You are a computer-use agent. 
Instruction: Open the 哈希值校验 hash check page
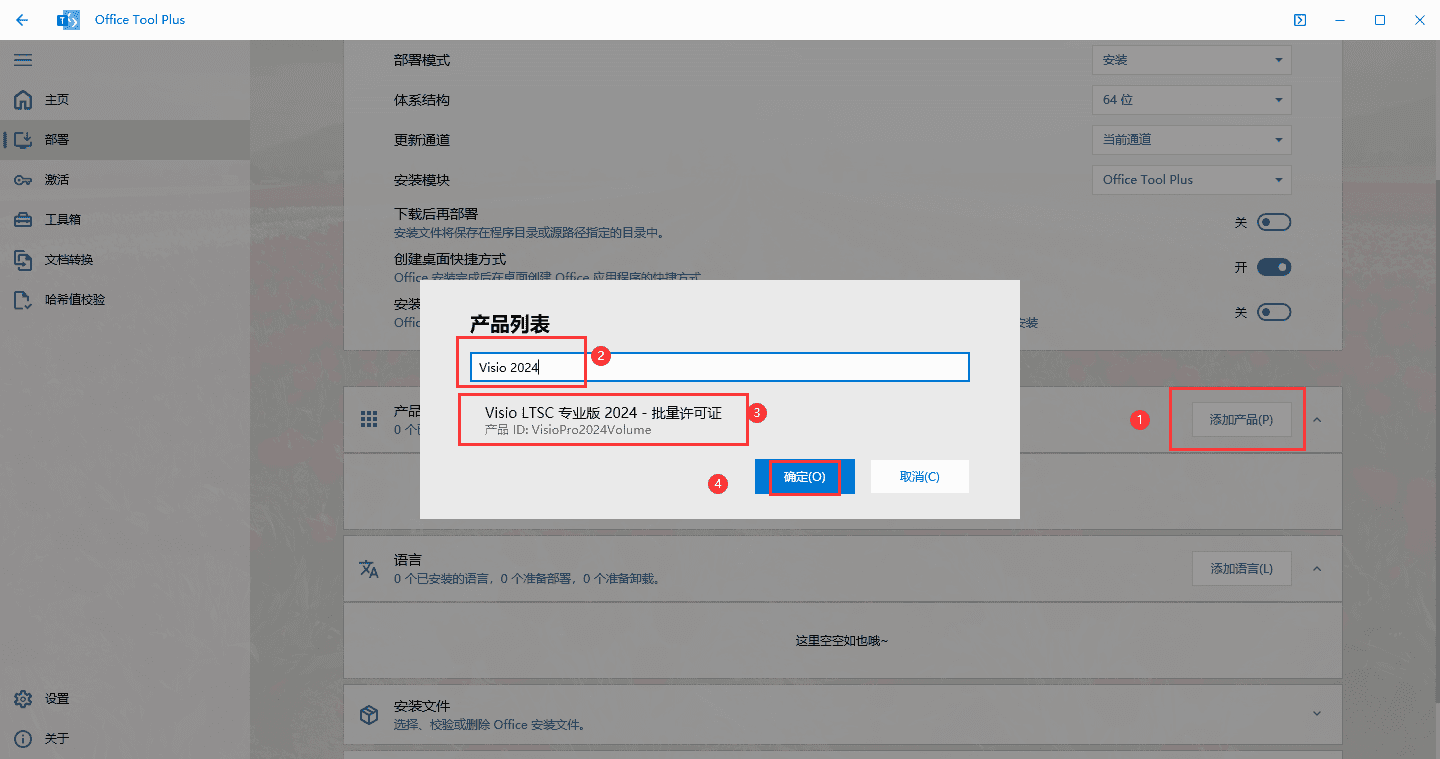[x=124, y=300]
